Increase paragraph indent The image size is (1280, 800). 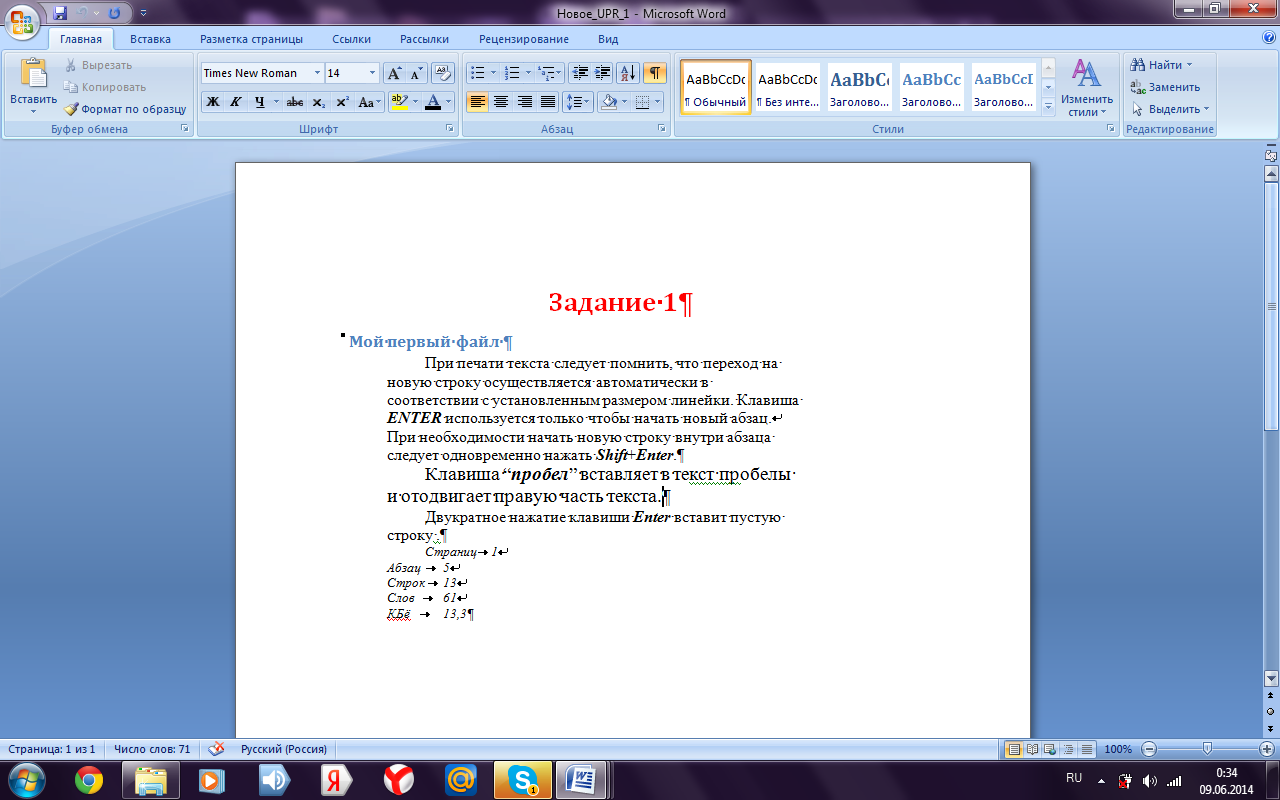(x=603, y=73)
